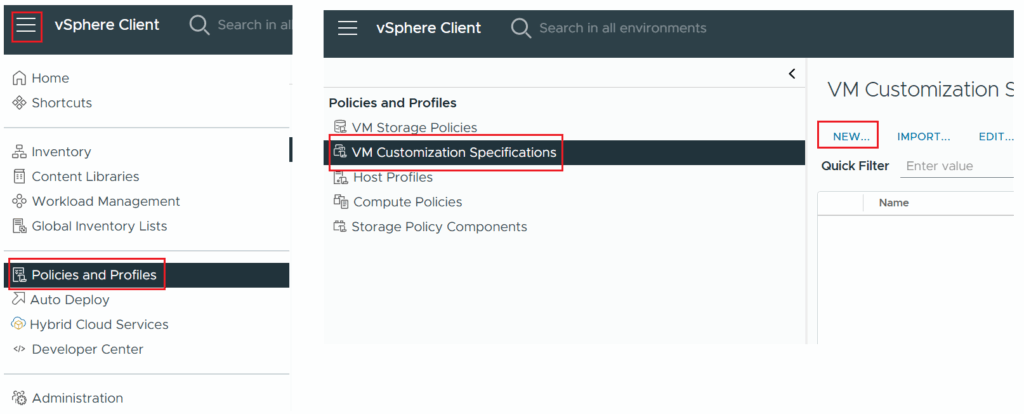
Task: Click the Workload Management icon
Action: point(20,202)
